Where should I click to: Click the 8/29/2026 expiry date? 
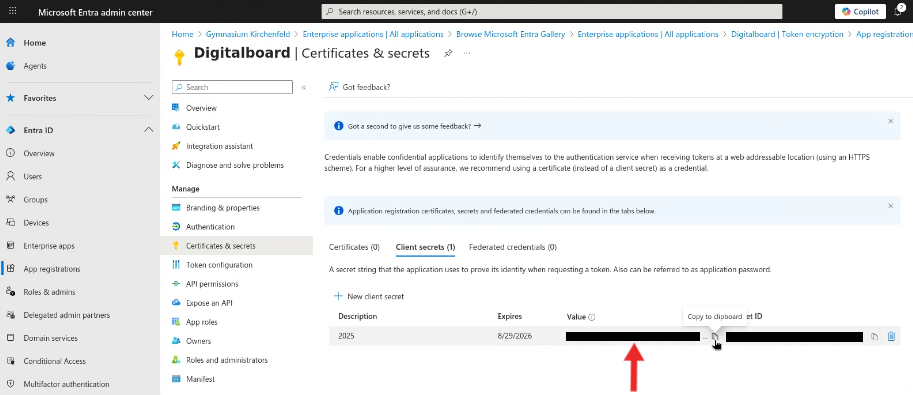point(514,336)
